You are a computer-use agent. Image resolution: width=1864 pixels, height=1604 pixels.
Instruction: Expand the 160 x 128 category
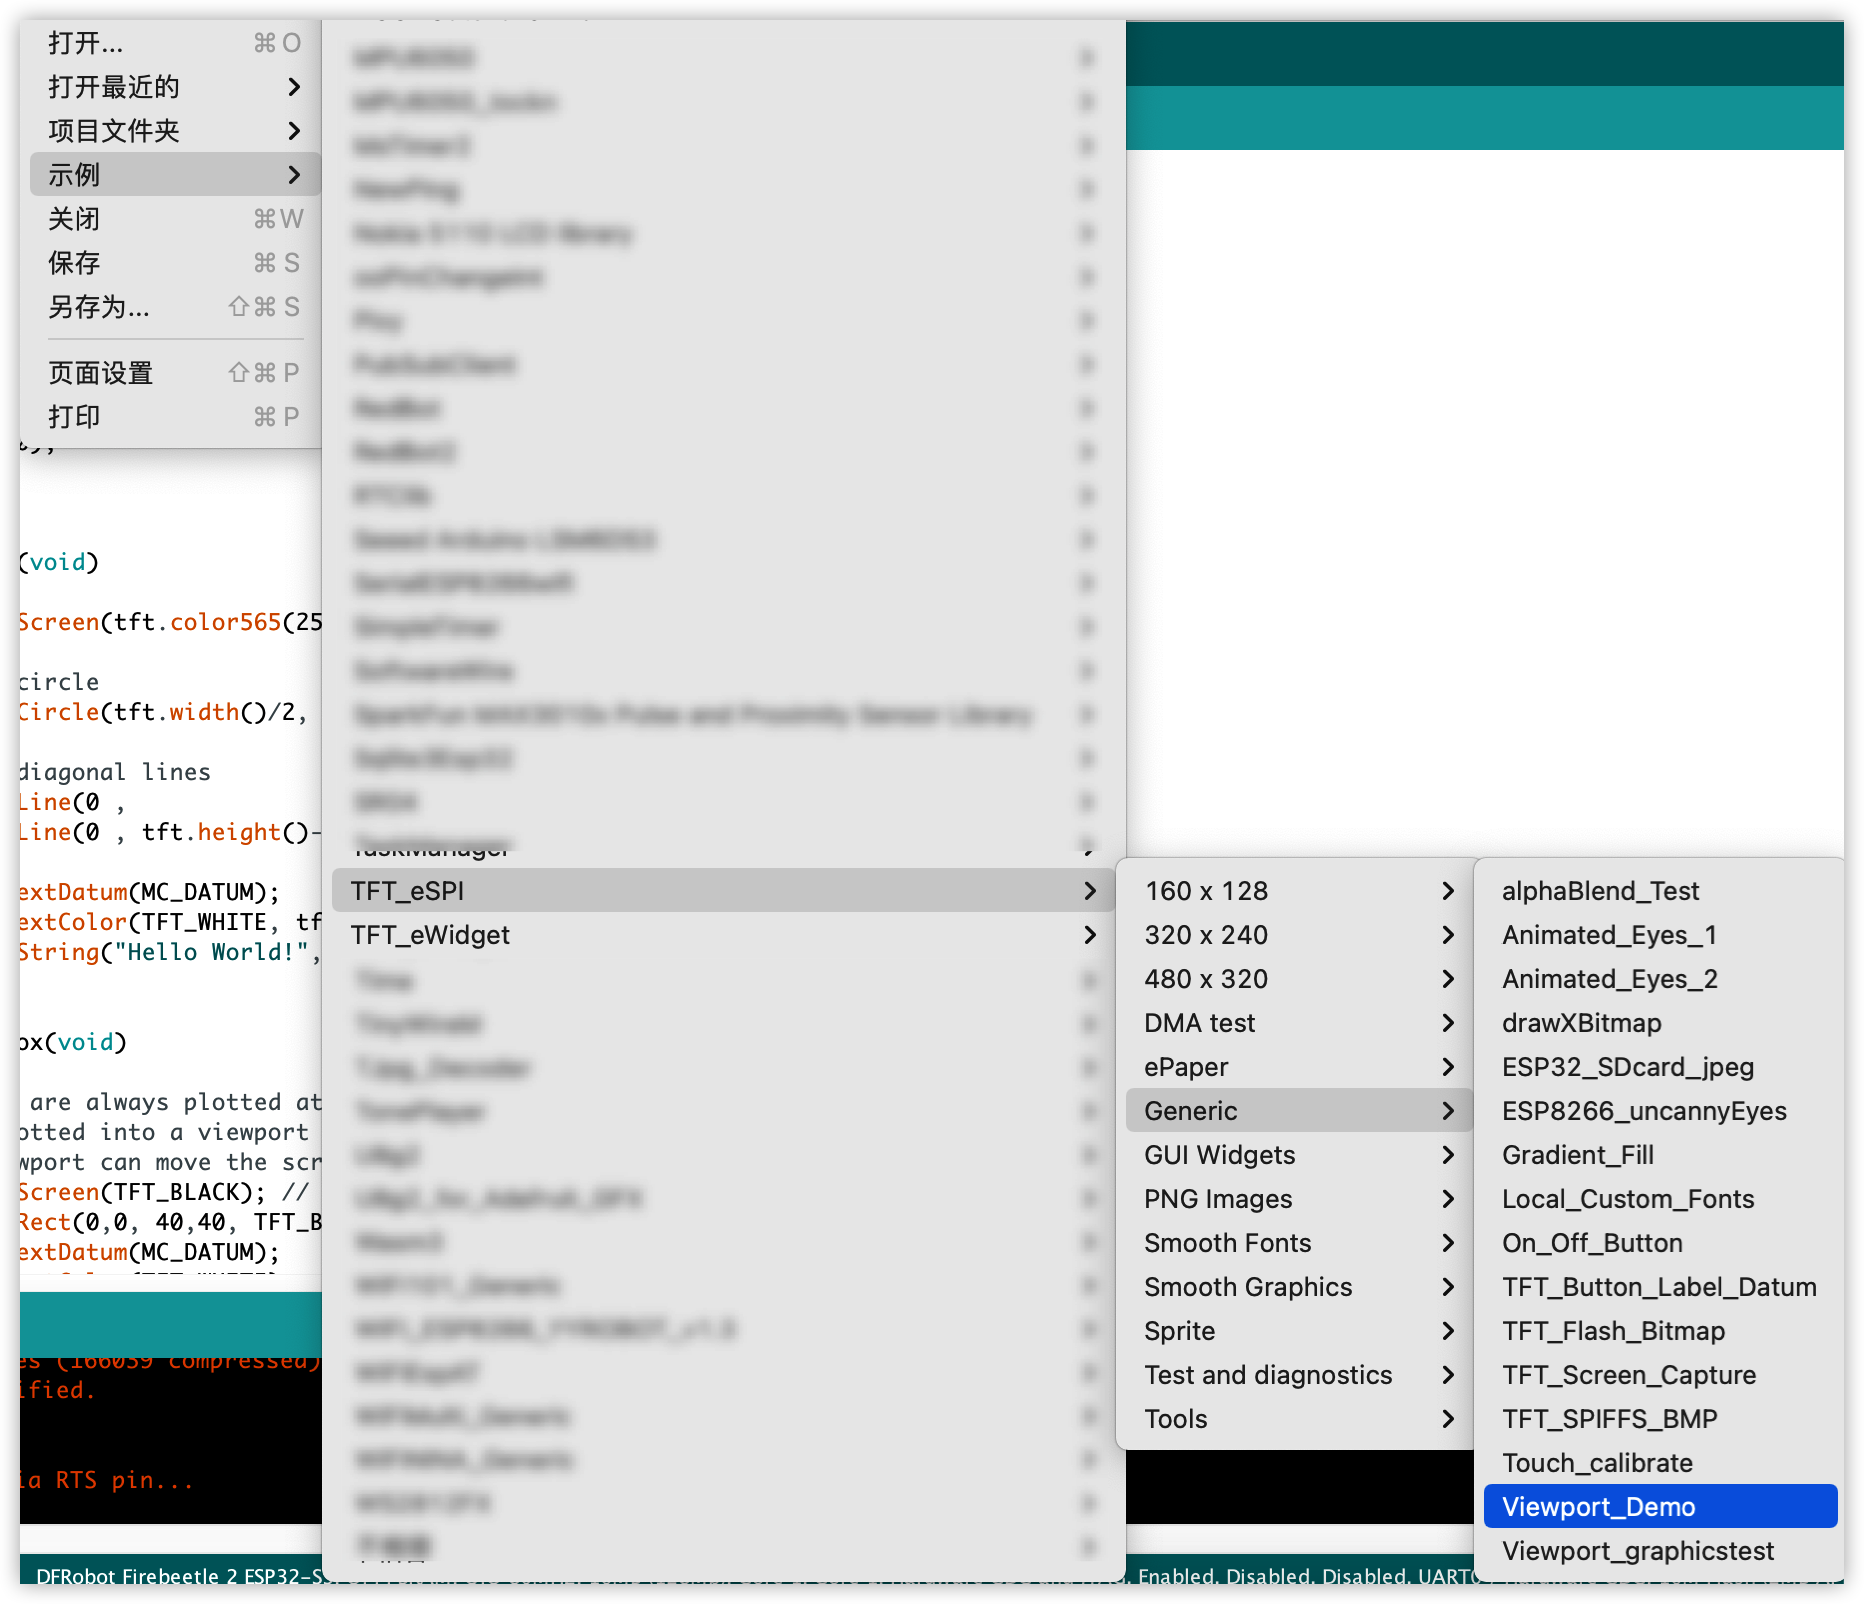point(1298,891)
